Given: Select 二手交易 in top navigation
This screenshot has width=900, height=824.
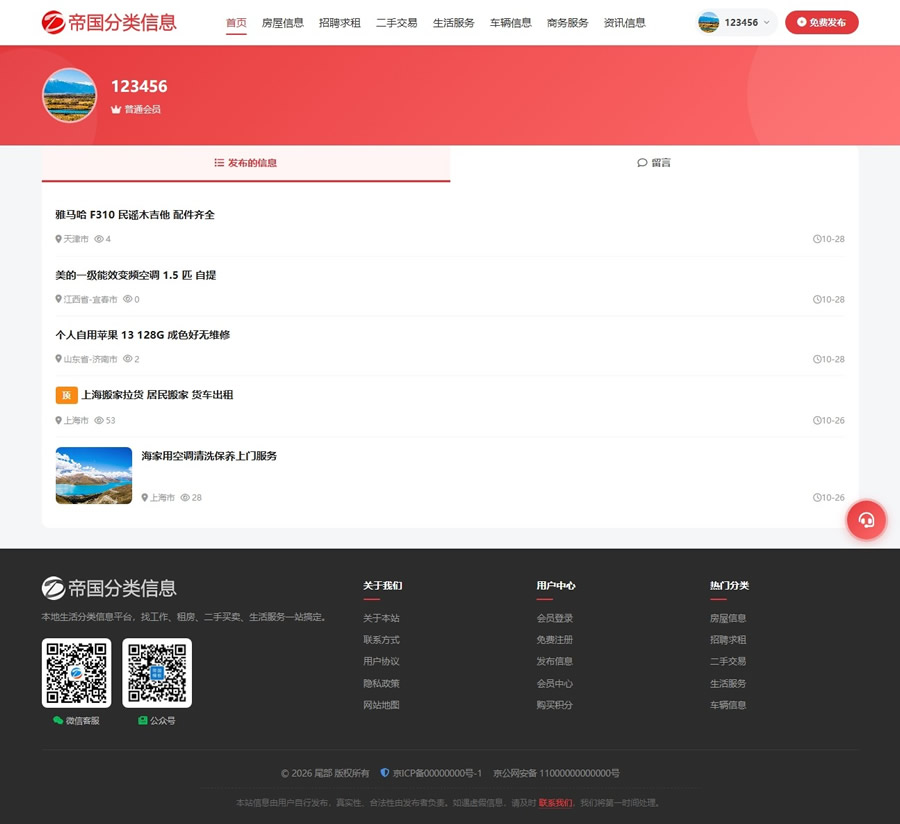Looking at the screenshot, I should (x=397, y=23).
